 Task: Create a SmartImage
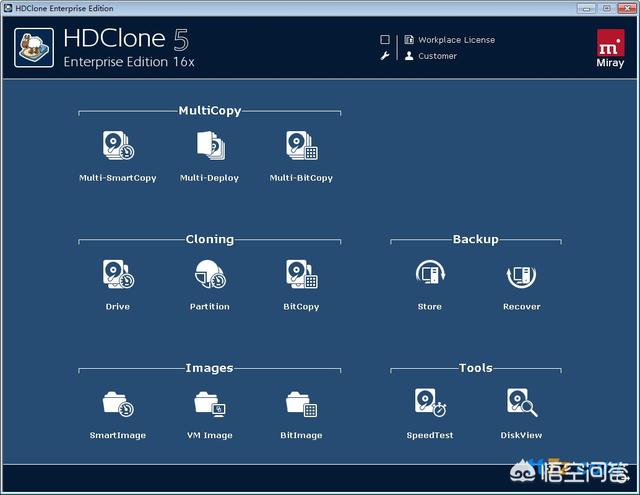[118, 404]
